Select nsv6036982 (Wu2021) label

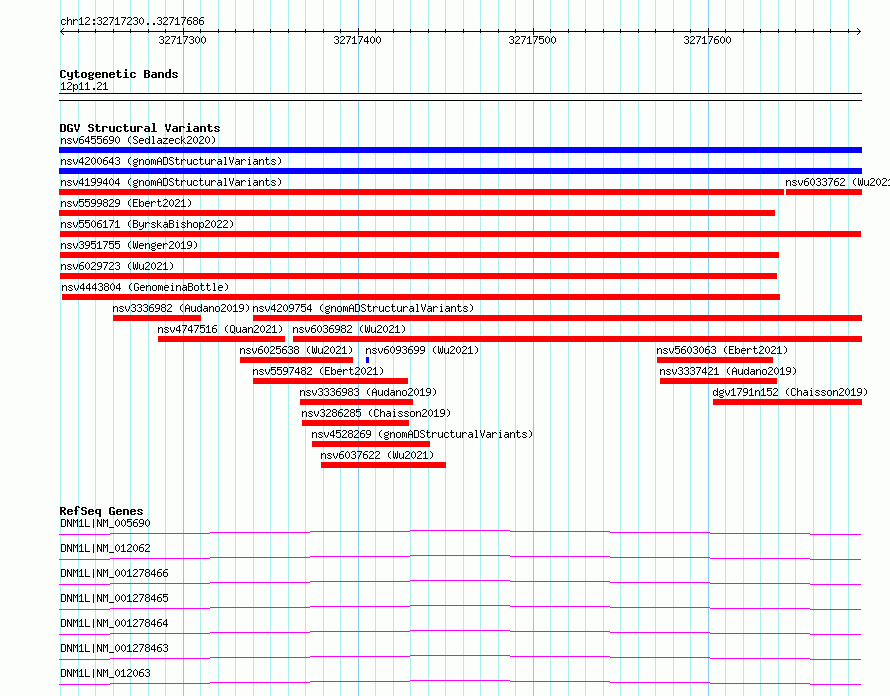[x=349, y=329]
